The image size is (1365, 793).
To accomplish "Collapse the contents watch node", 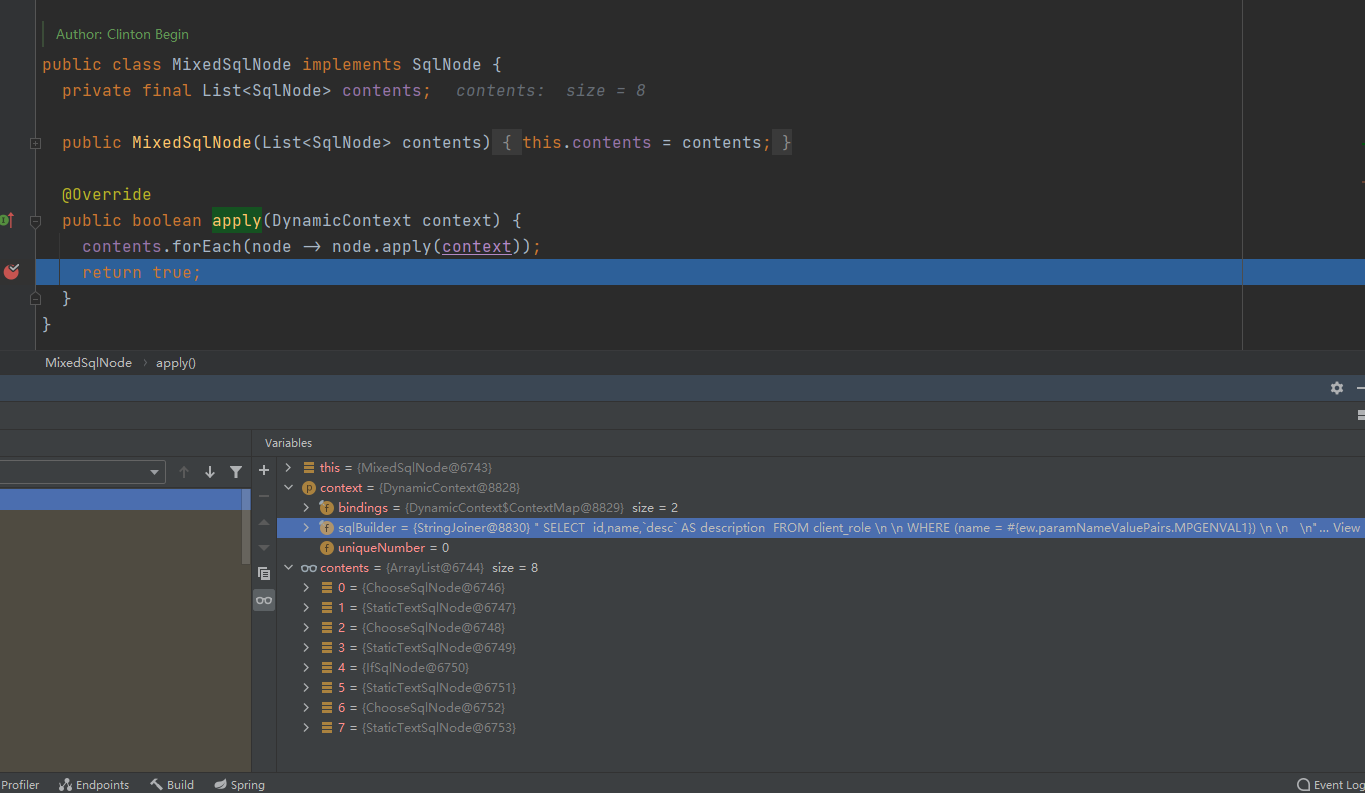I will (289, 567).
